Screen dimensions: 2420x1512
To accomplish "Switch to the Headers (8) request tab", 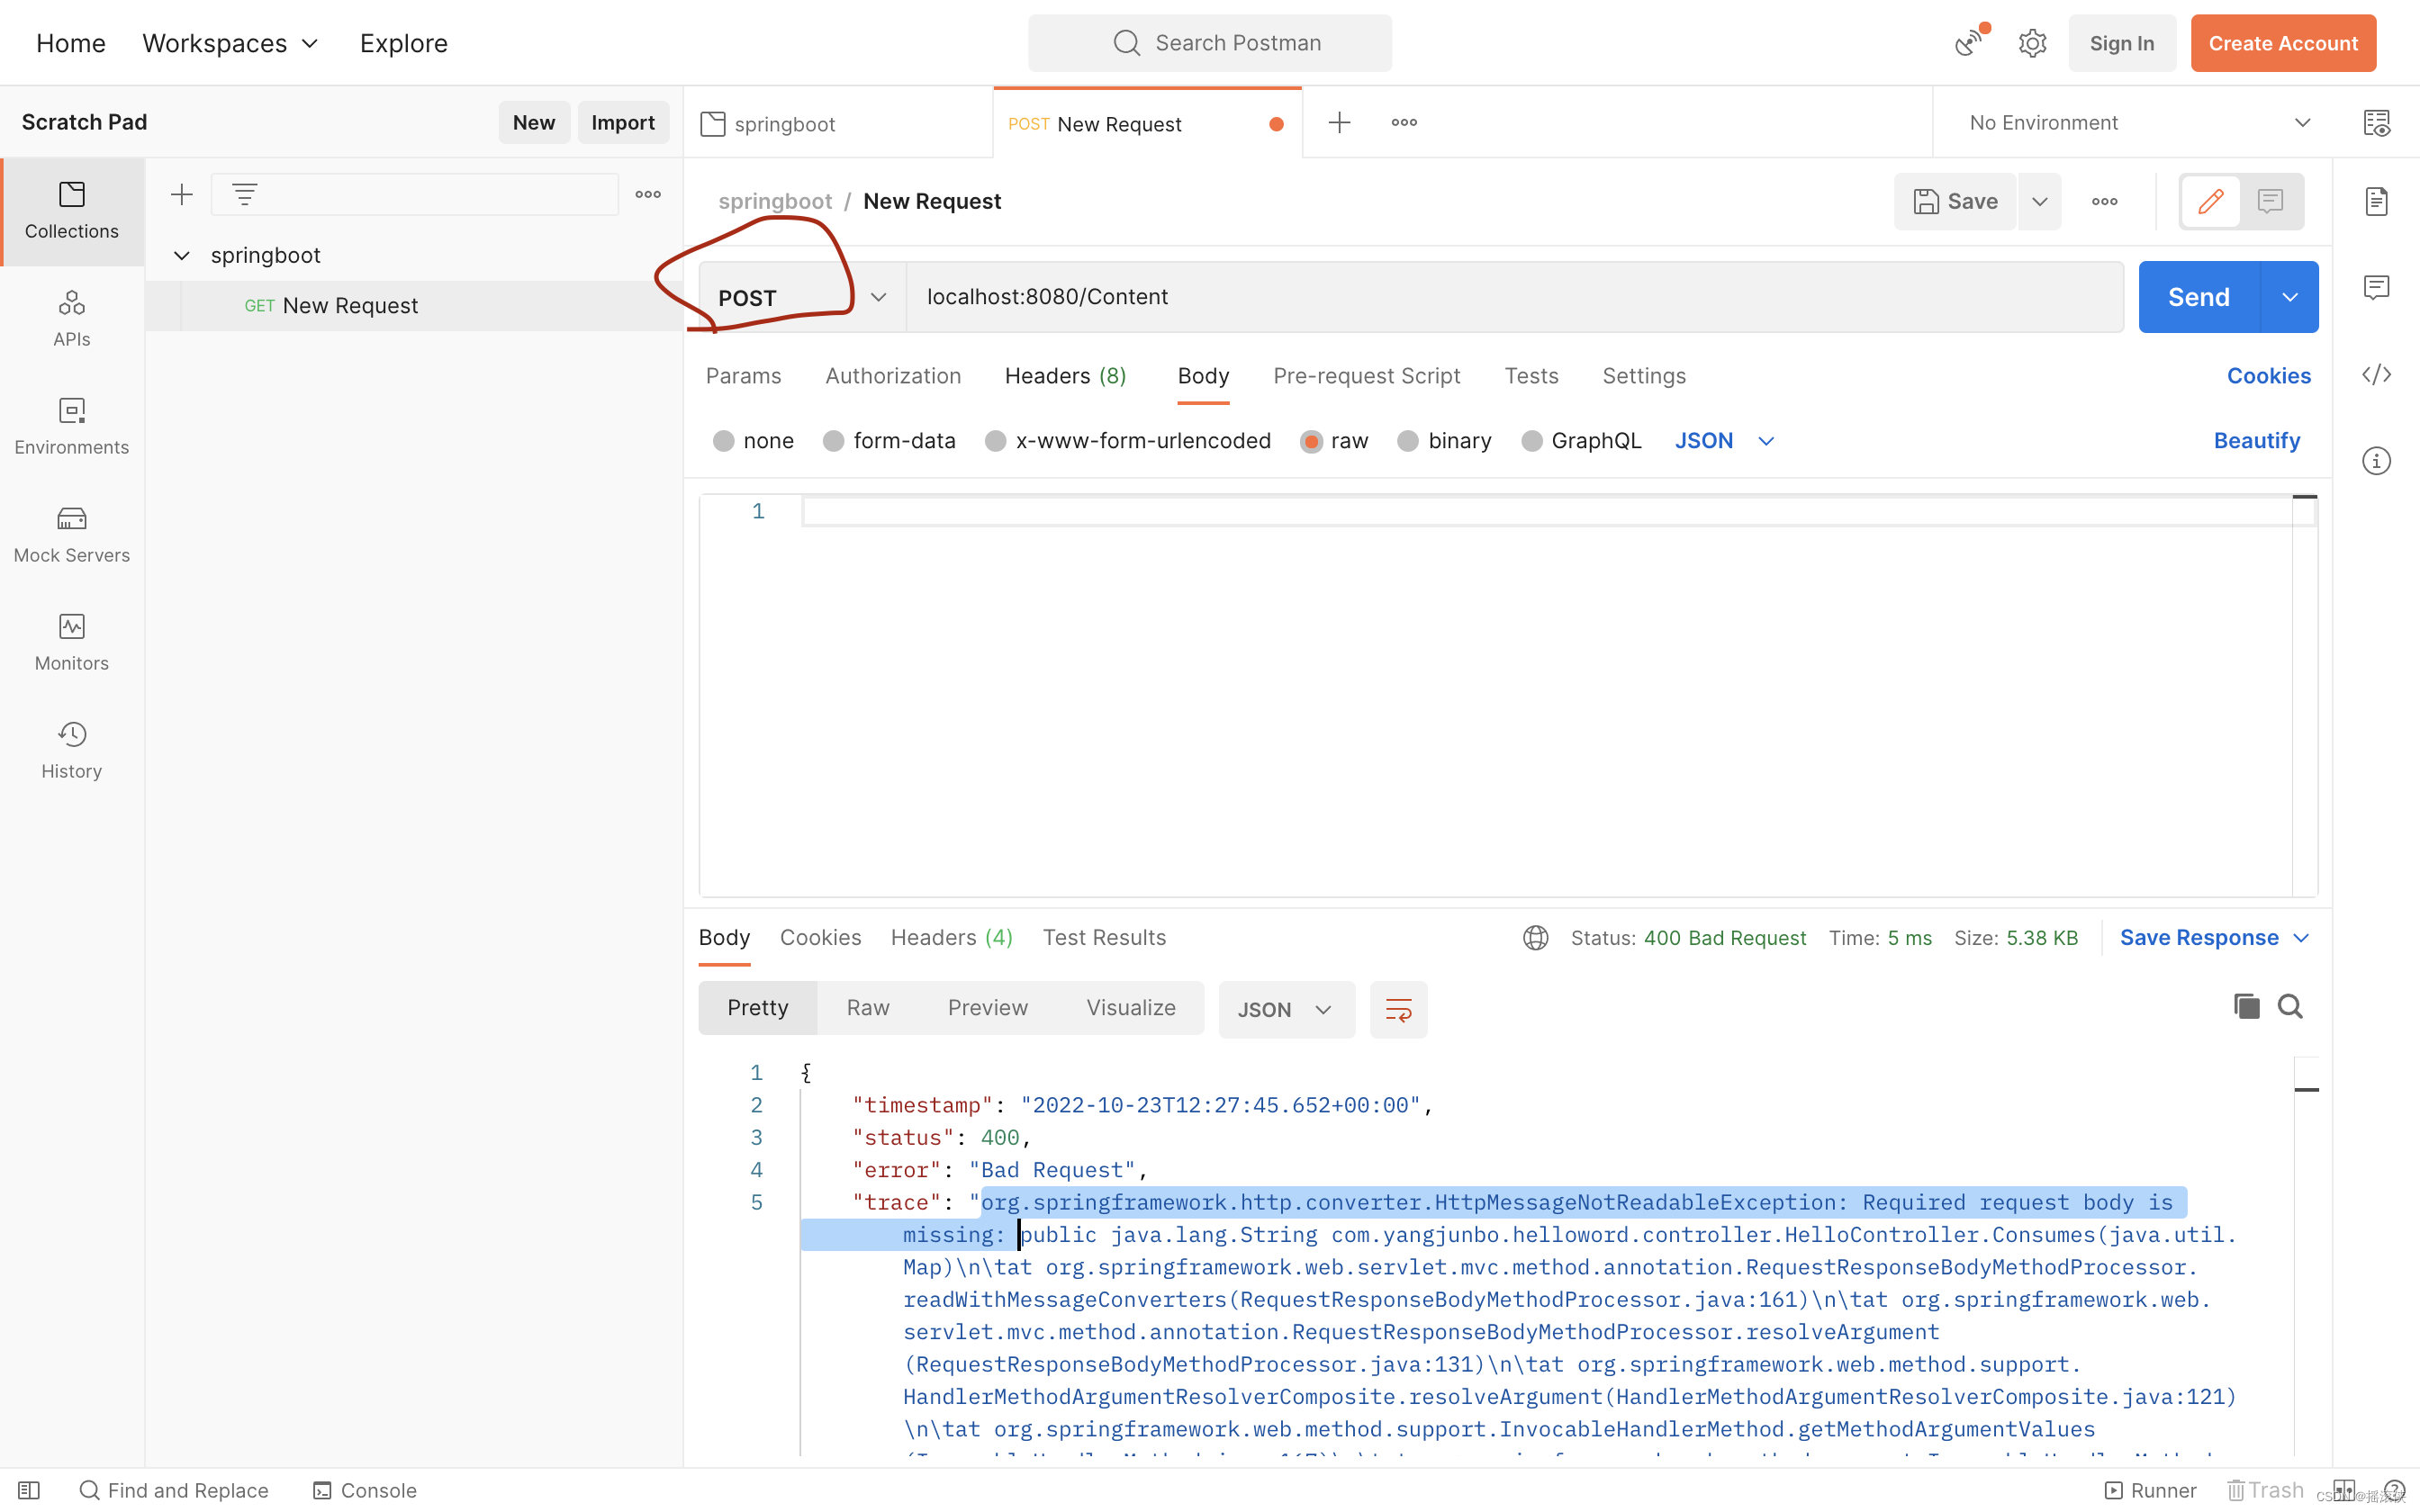I will point(1065,376).
